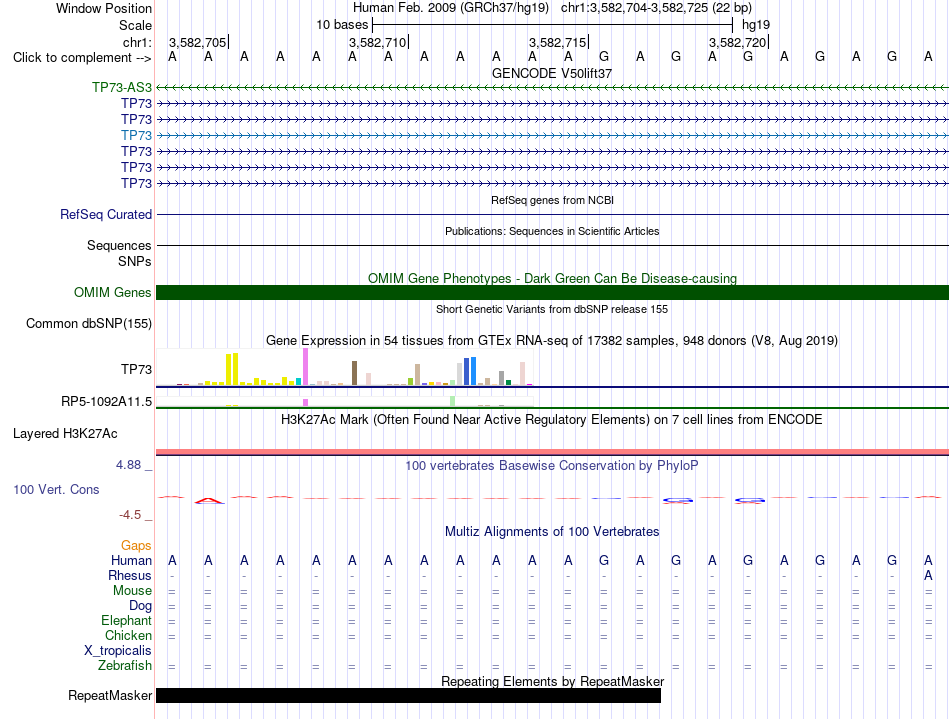The width and height of the screenshot is (950, 719).
Task: Click 'Publications: Sequences in Scientific Articles' title
Action: pyautogui.click(x=552, y=231)
